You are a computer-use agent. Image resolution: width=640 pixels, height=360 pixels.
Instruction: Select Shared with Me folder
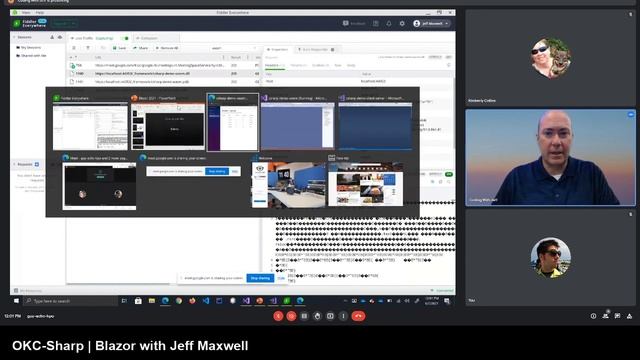[31, 56]
